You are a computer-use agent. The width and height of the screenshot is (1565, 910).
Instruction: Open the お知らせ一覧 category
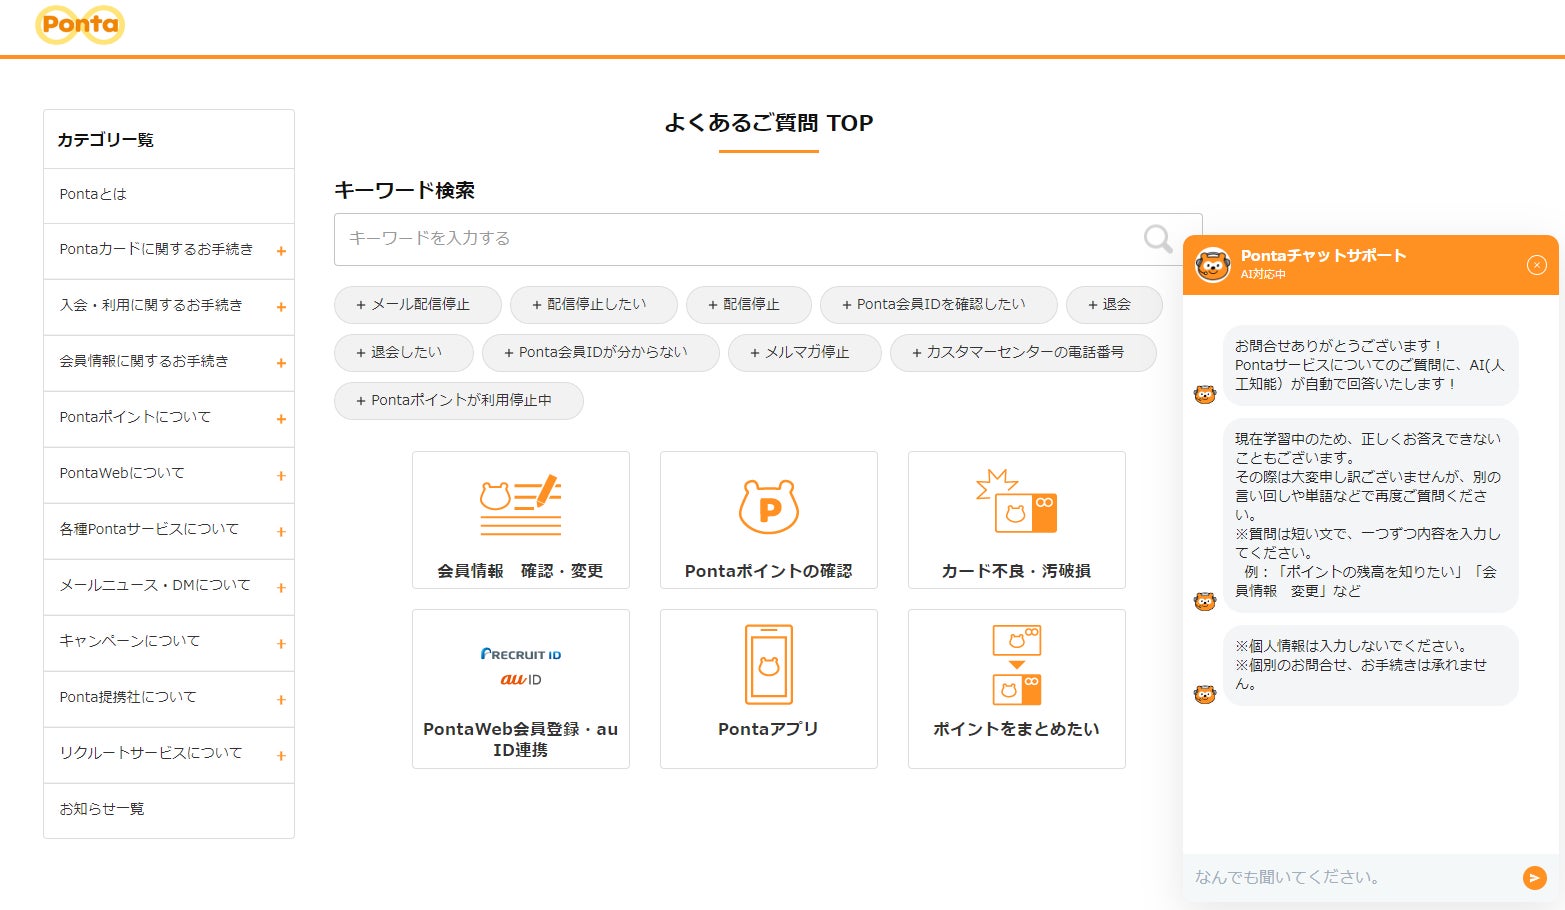pos(168,810)
